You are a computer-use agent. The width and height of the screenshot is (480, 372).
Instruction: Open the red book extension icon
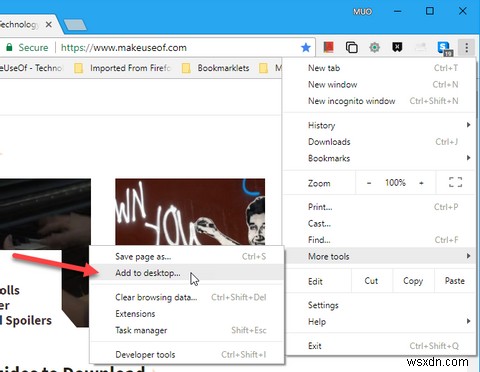pos(329,48)
